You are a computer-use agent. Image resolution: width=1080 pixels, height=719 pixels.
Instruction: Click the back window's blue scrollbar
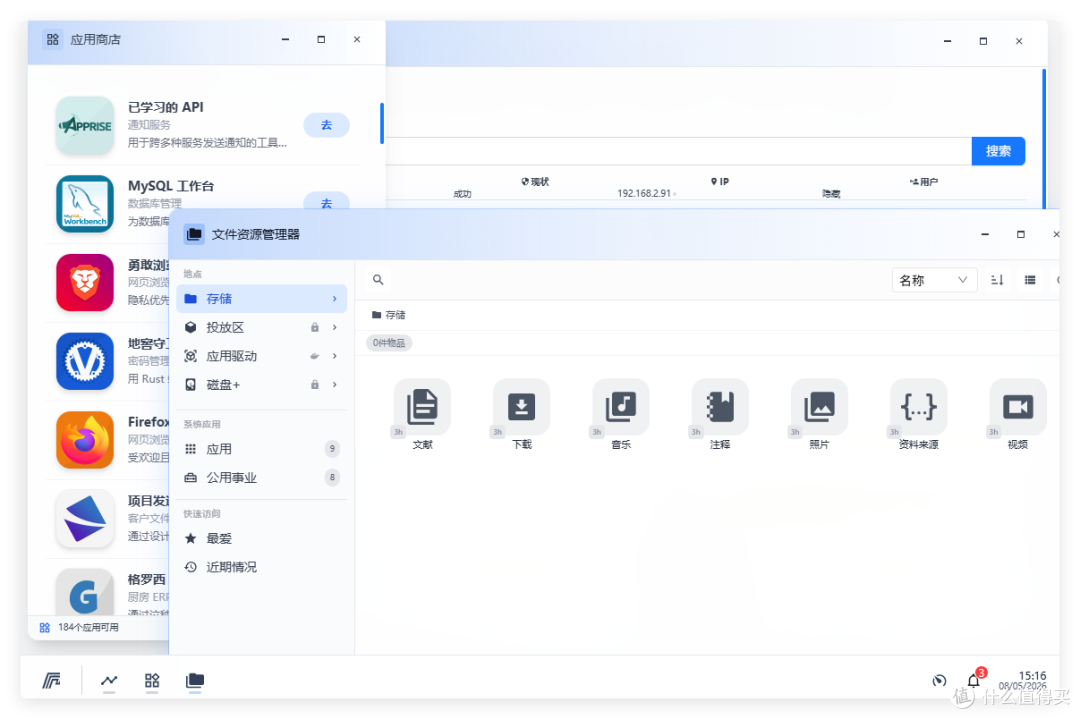(x=1044, y=138)
